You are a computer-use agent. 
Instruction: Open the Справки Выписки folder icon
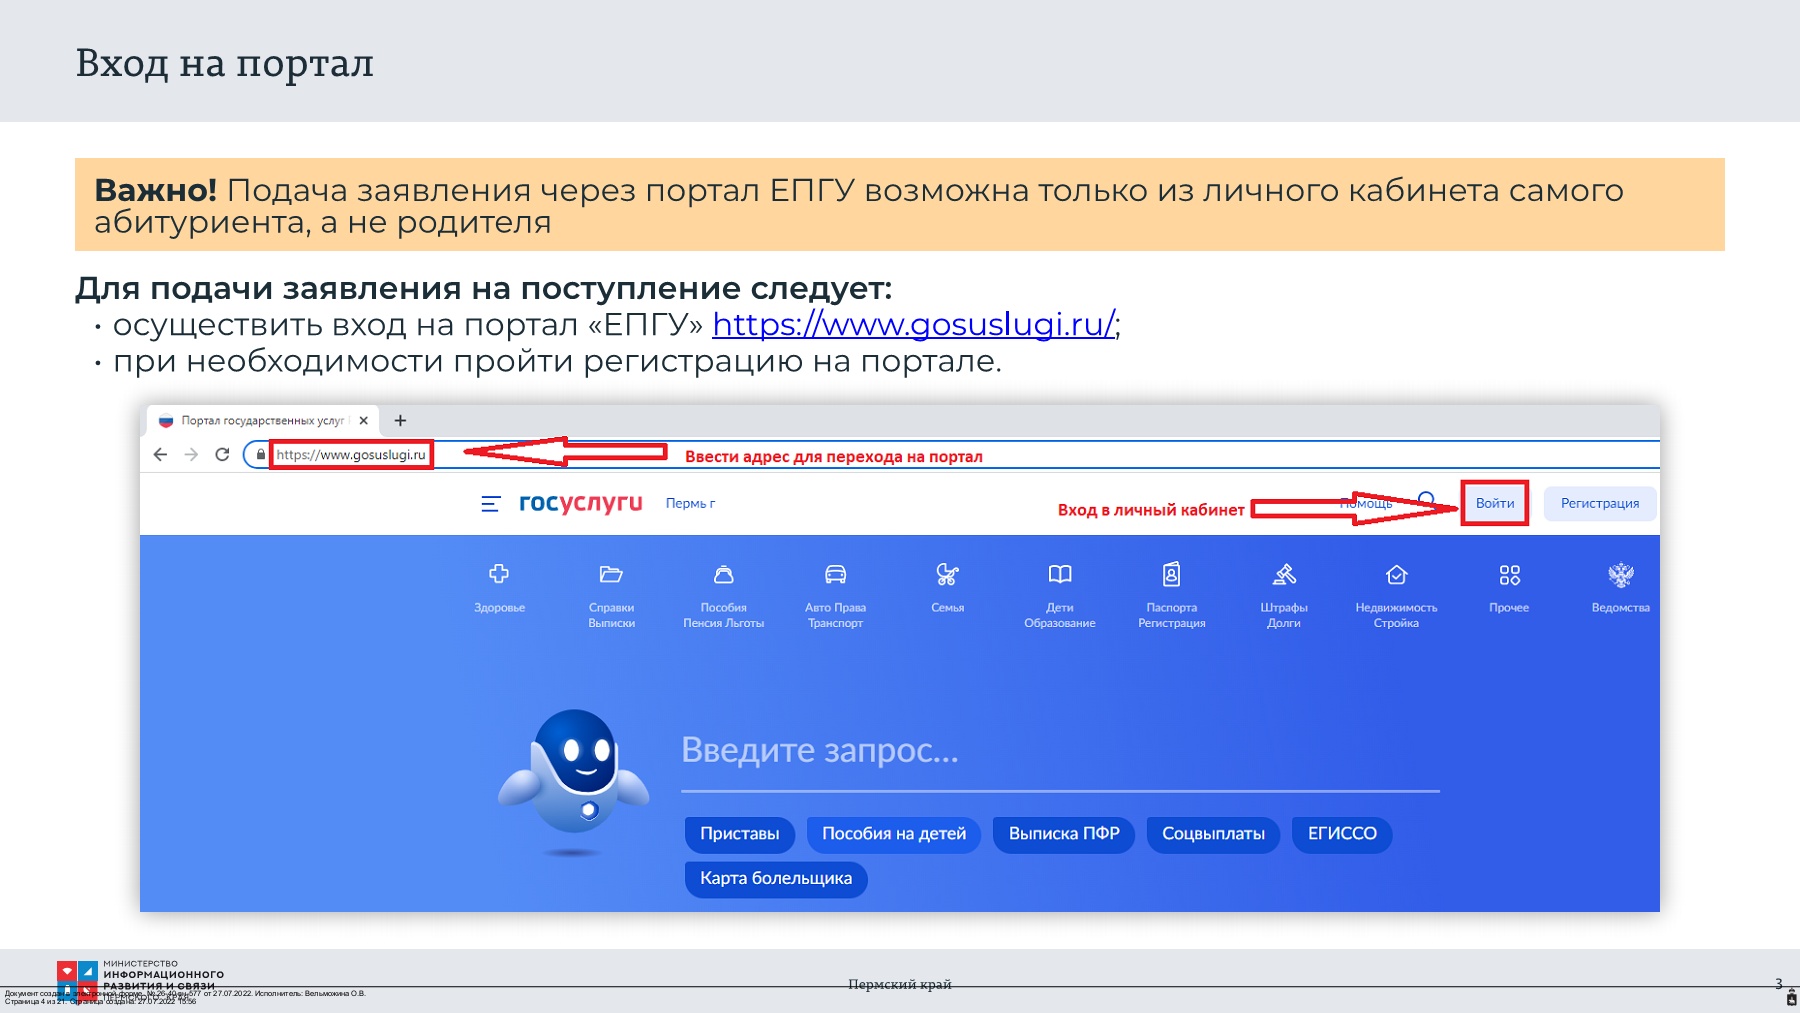[611, 574]
